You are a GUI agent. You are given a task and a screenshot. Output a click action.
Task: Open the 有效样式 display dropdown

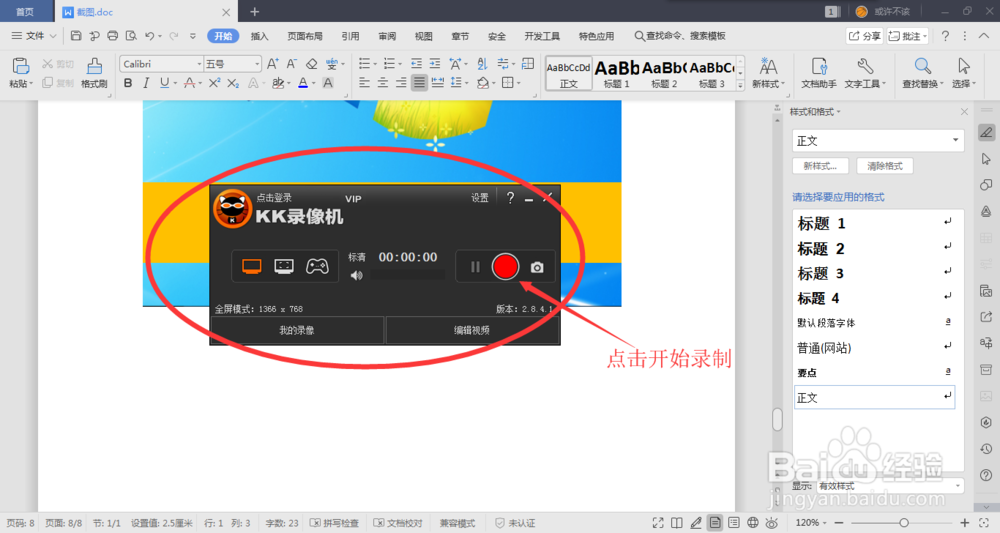pyautogui.click(x=957, y=486)
